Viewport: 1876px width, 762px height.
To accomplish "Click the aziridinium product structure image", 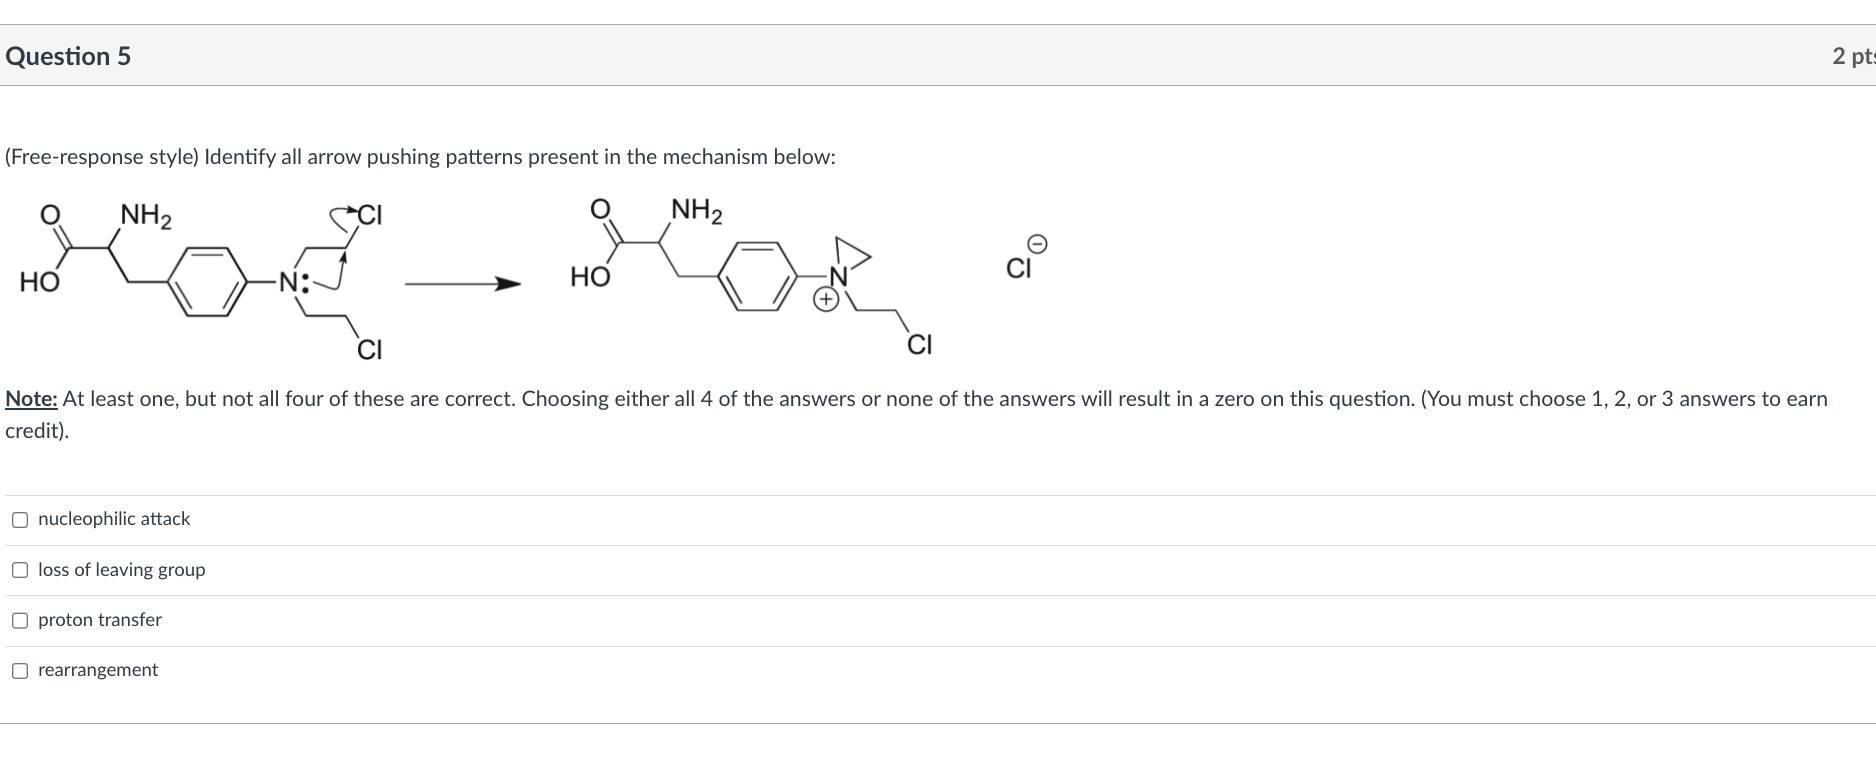I will click(752, 278).
